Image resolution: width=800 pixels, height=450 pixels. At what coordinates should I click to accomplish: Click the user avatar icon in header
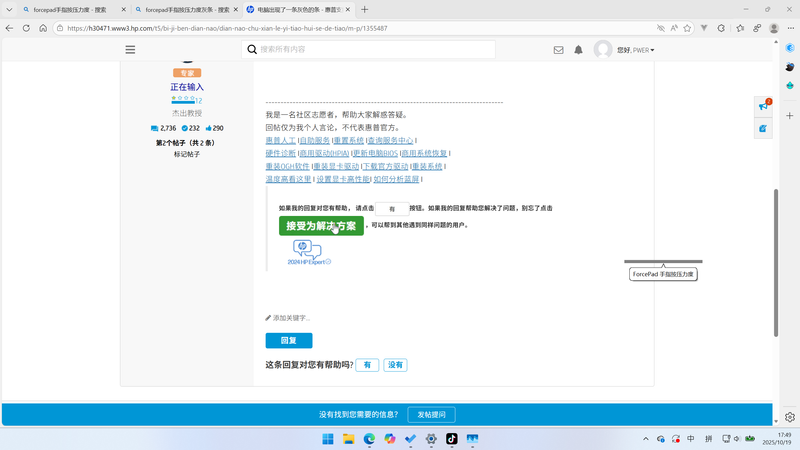(x=602, y=49)
